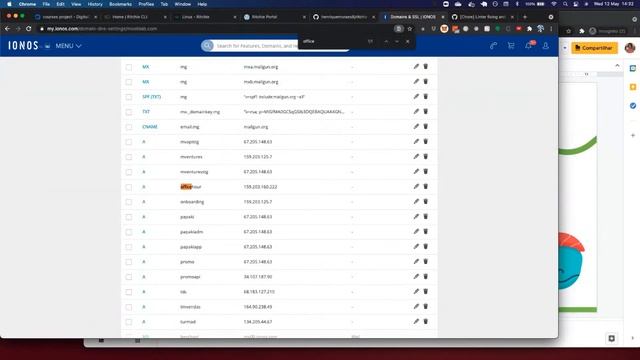Delete the onboarding A record
The width and height of the screenshot is (640, 360).
coord(426,202)
